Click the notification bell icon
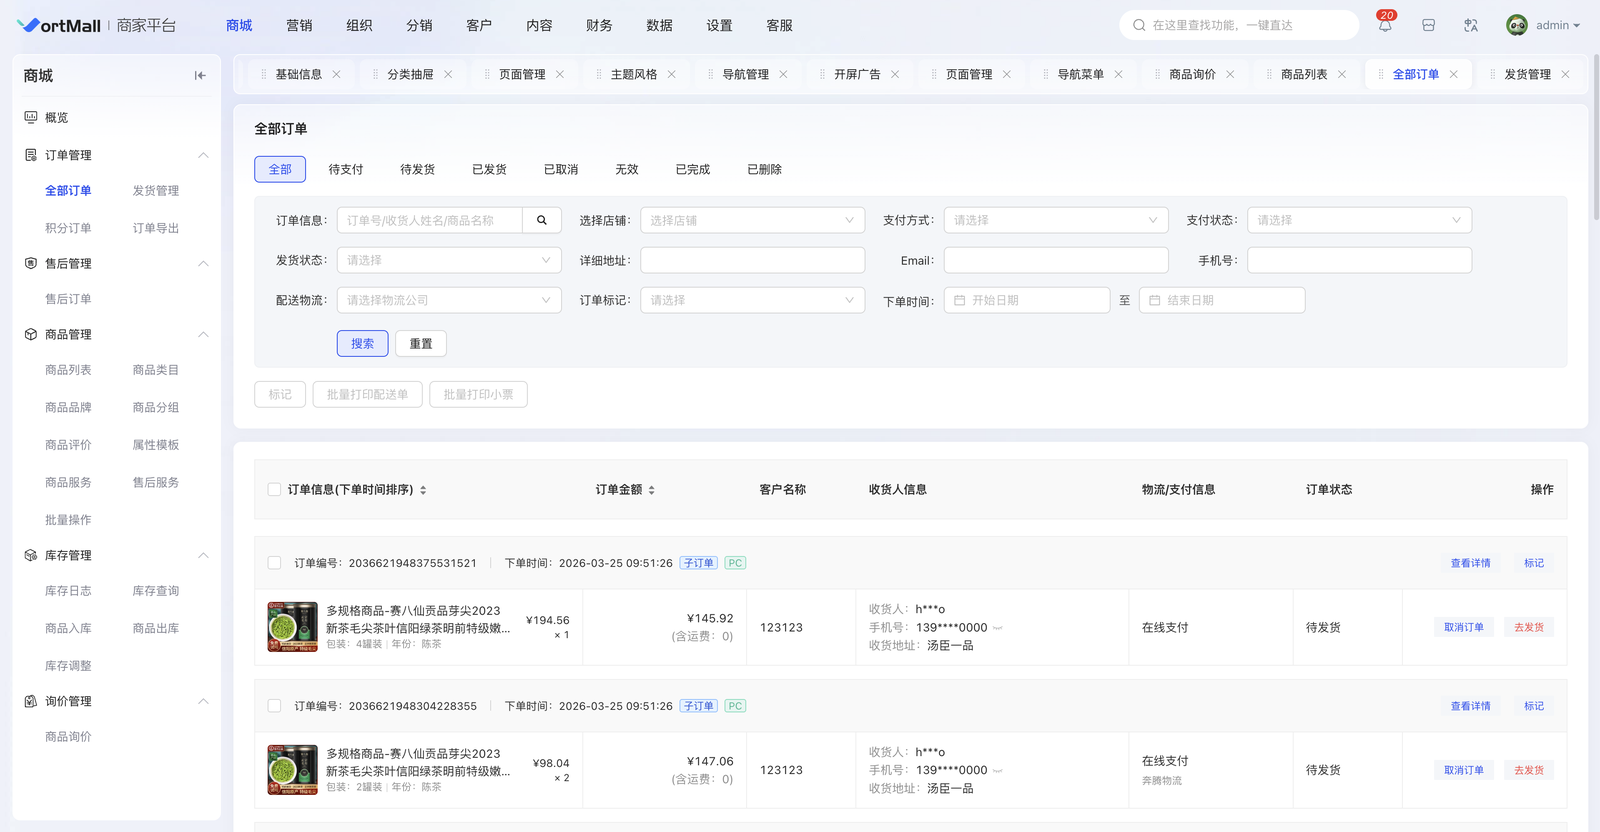Image resolution: width=1600 pixels, height=832 pixels. pos(1385,26)
